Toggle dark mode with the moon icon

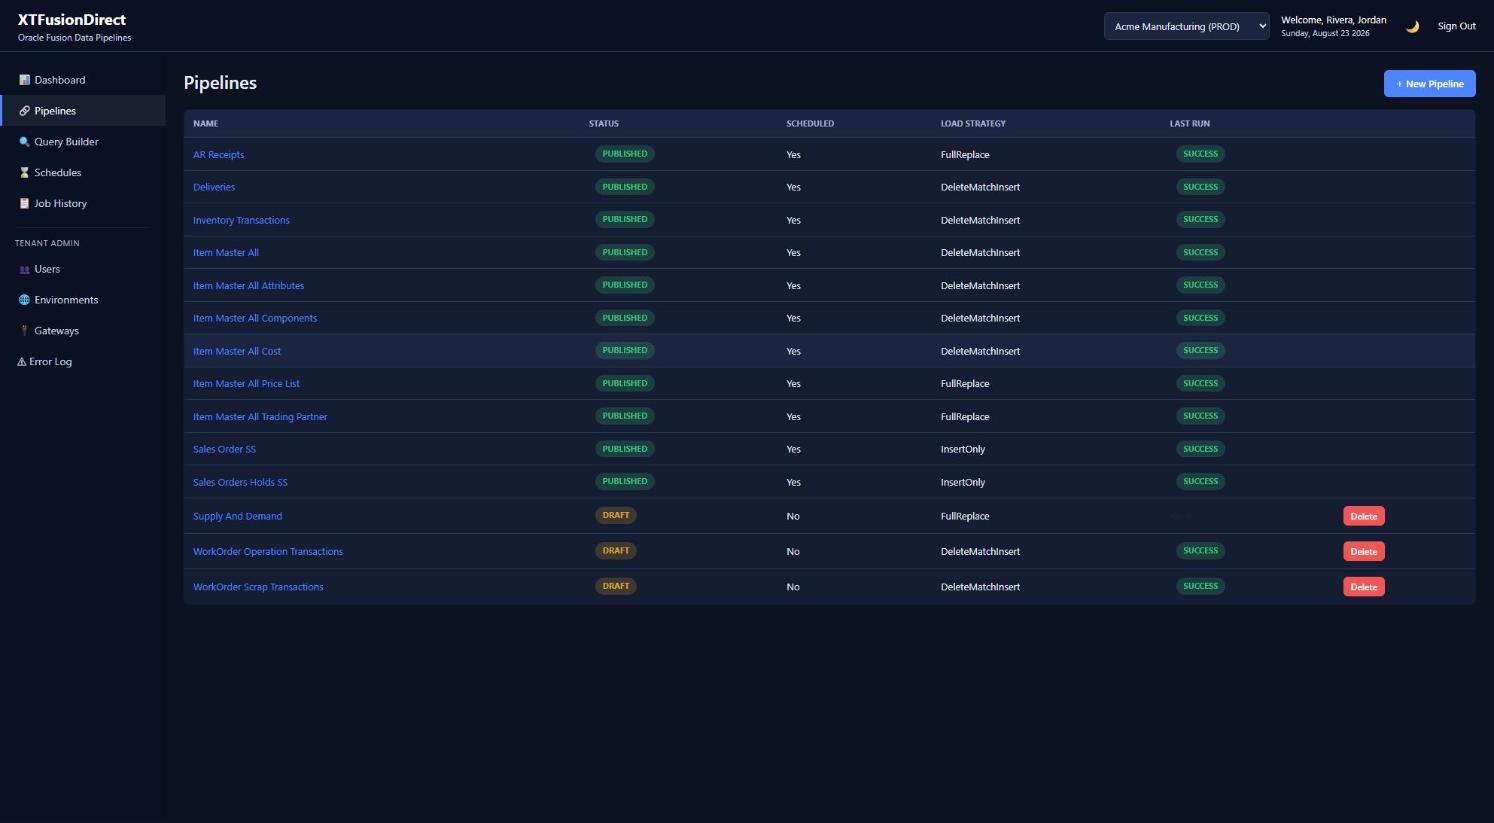1412,27
